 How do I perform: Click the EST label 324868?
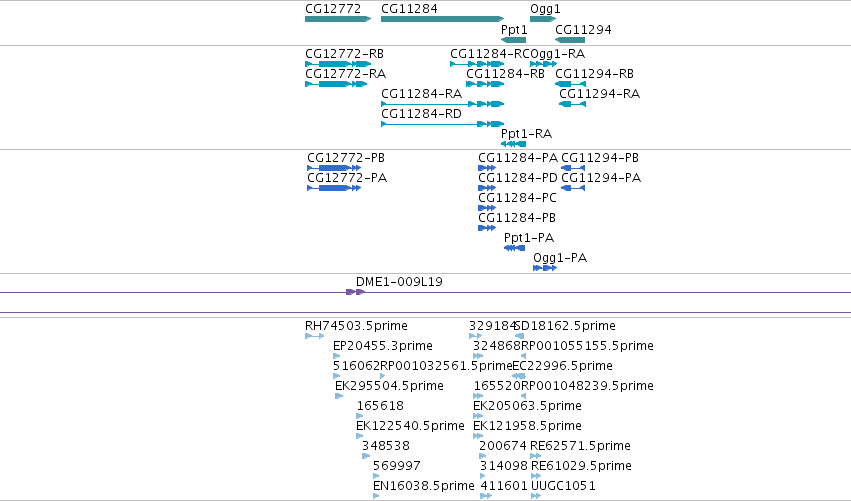coord(497,346)
